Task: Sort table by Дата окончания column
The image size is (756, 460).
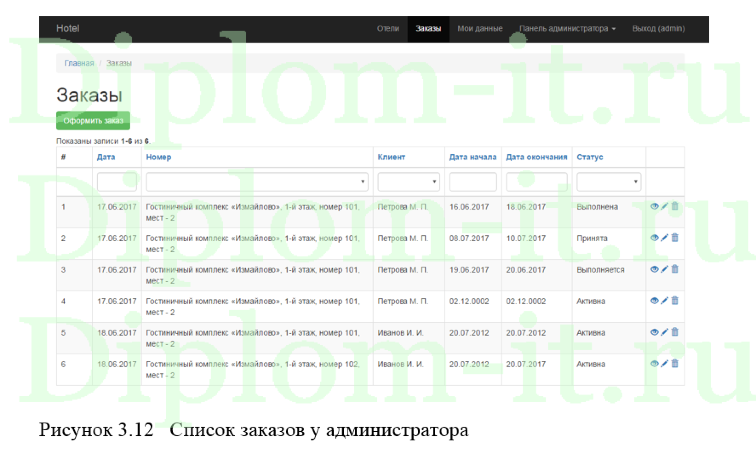Action: pos(536,157)
